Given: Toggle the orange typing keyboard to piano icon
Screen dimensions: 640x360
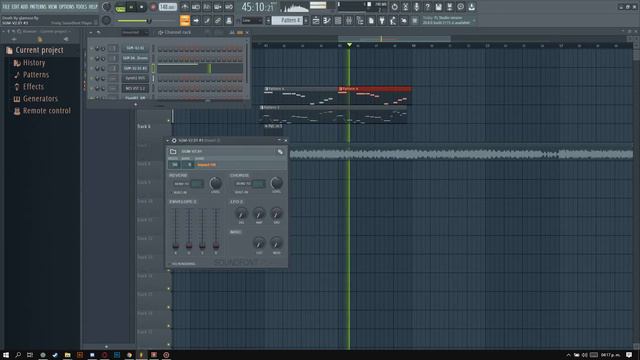Looking at the screenshot, I should pos(184,20).
